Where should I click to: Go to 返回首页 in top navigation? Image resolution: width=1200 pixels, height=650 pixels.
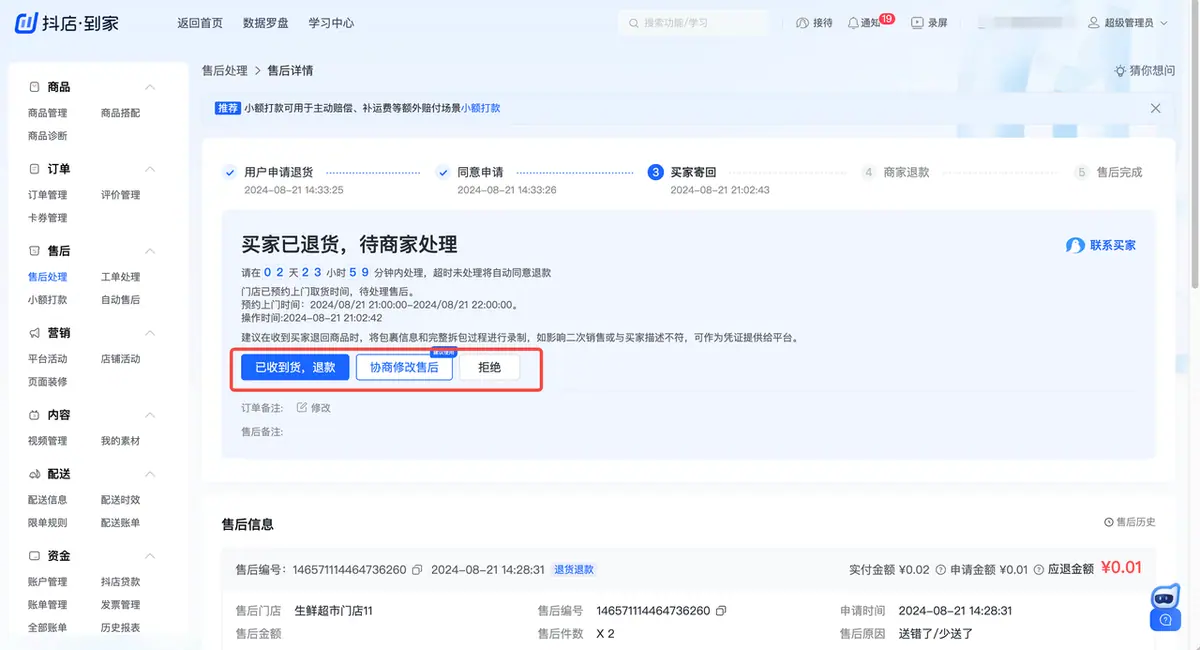pyautogui.click(x=200, y=23)
